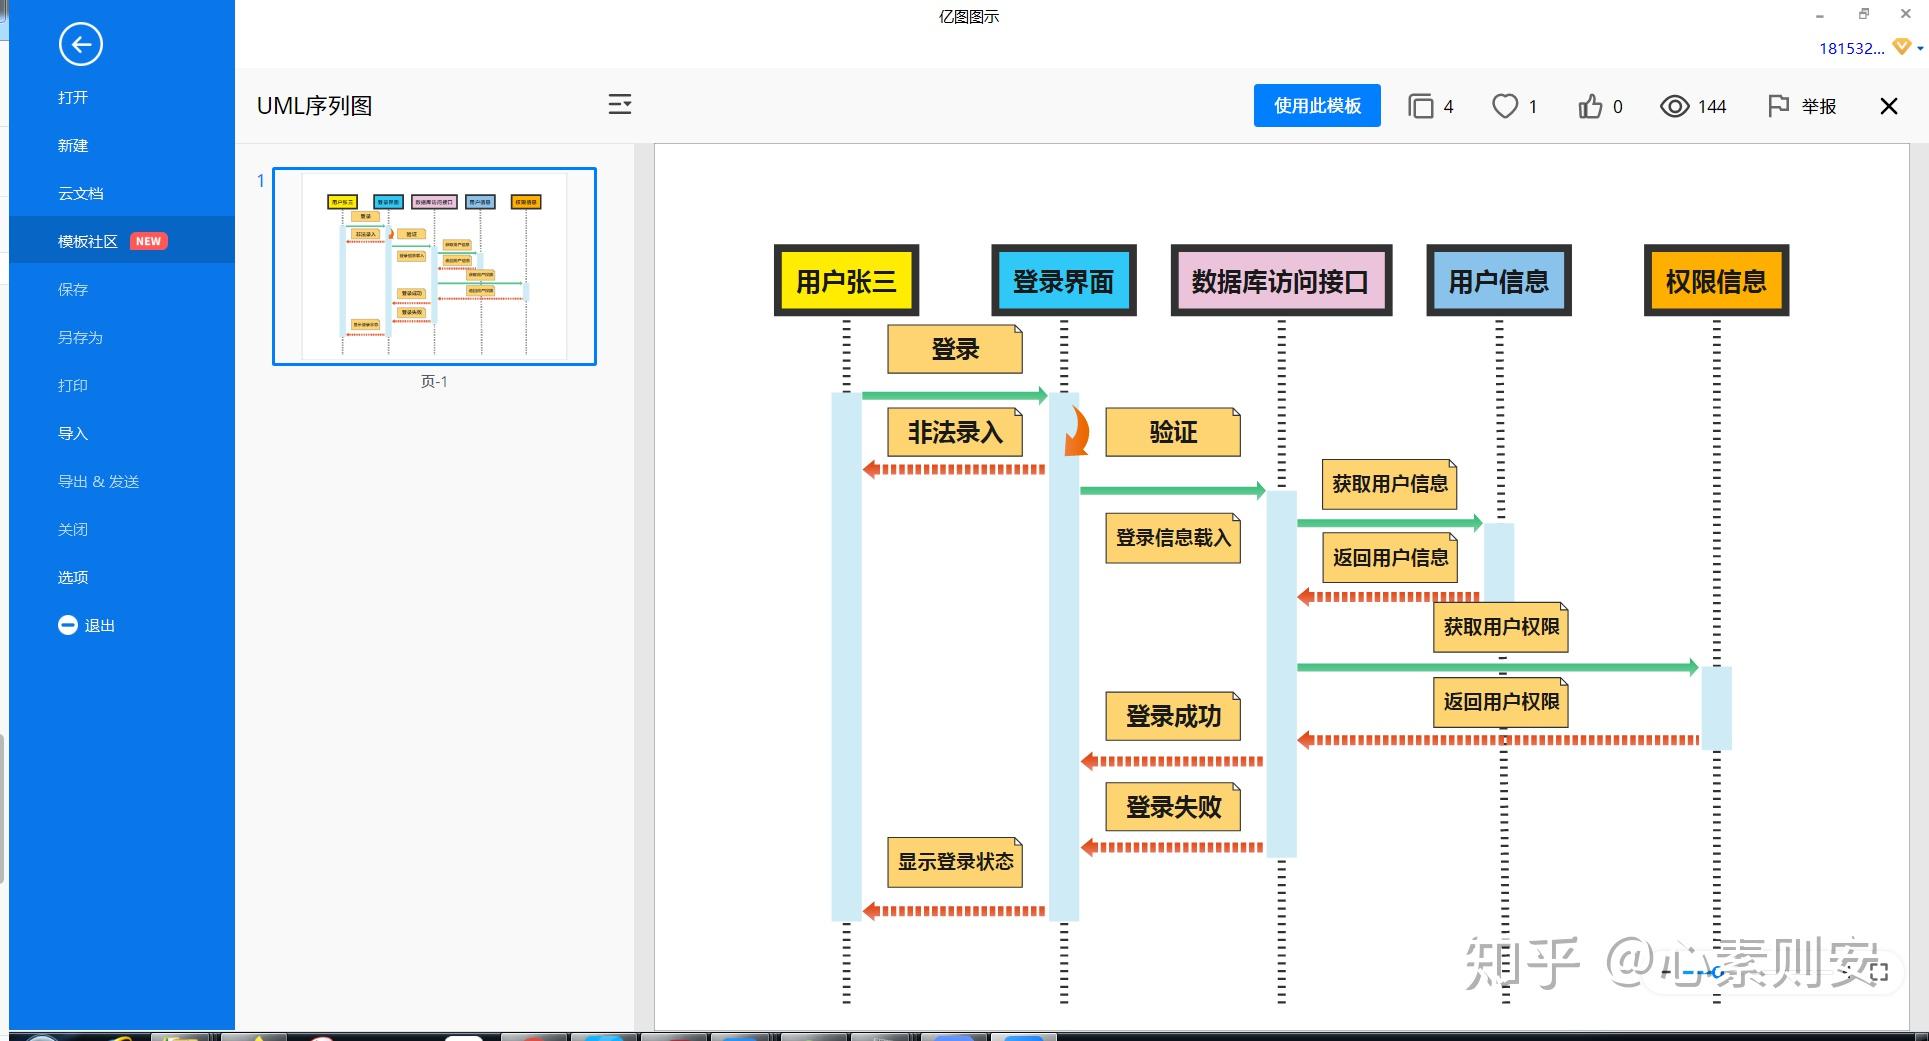Open 选项 in the sidebar
1929x1041 pixels.
coord(73,577)
